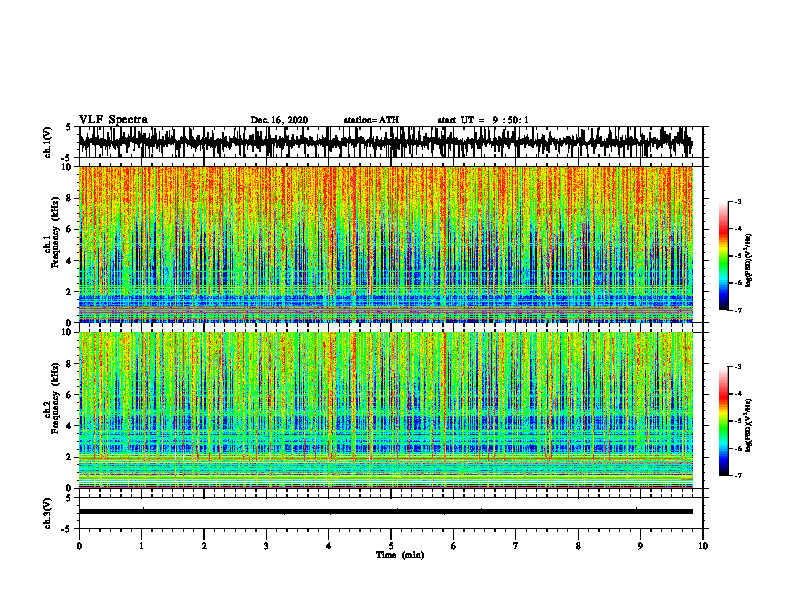Click the "ch.3(V)" axis label
This screenshot has width=792, height=612.
(47, 514)
